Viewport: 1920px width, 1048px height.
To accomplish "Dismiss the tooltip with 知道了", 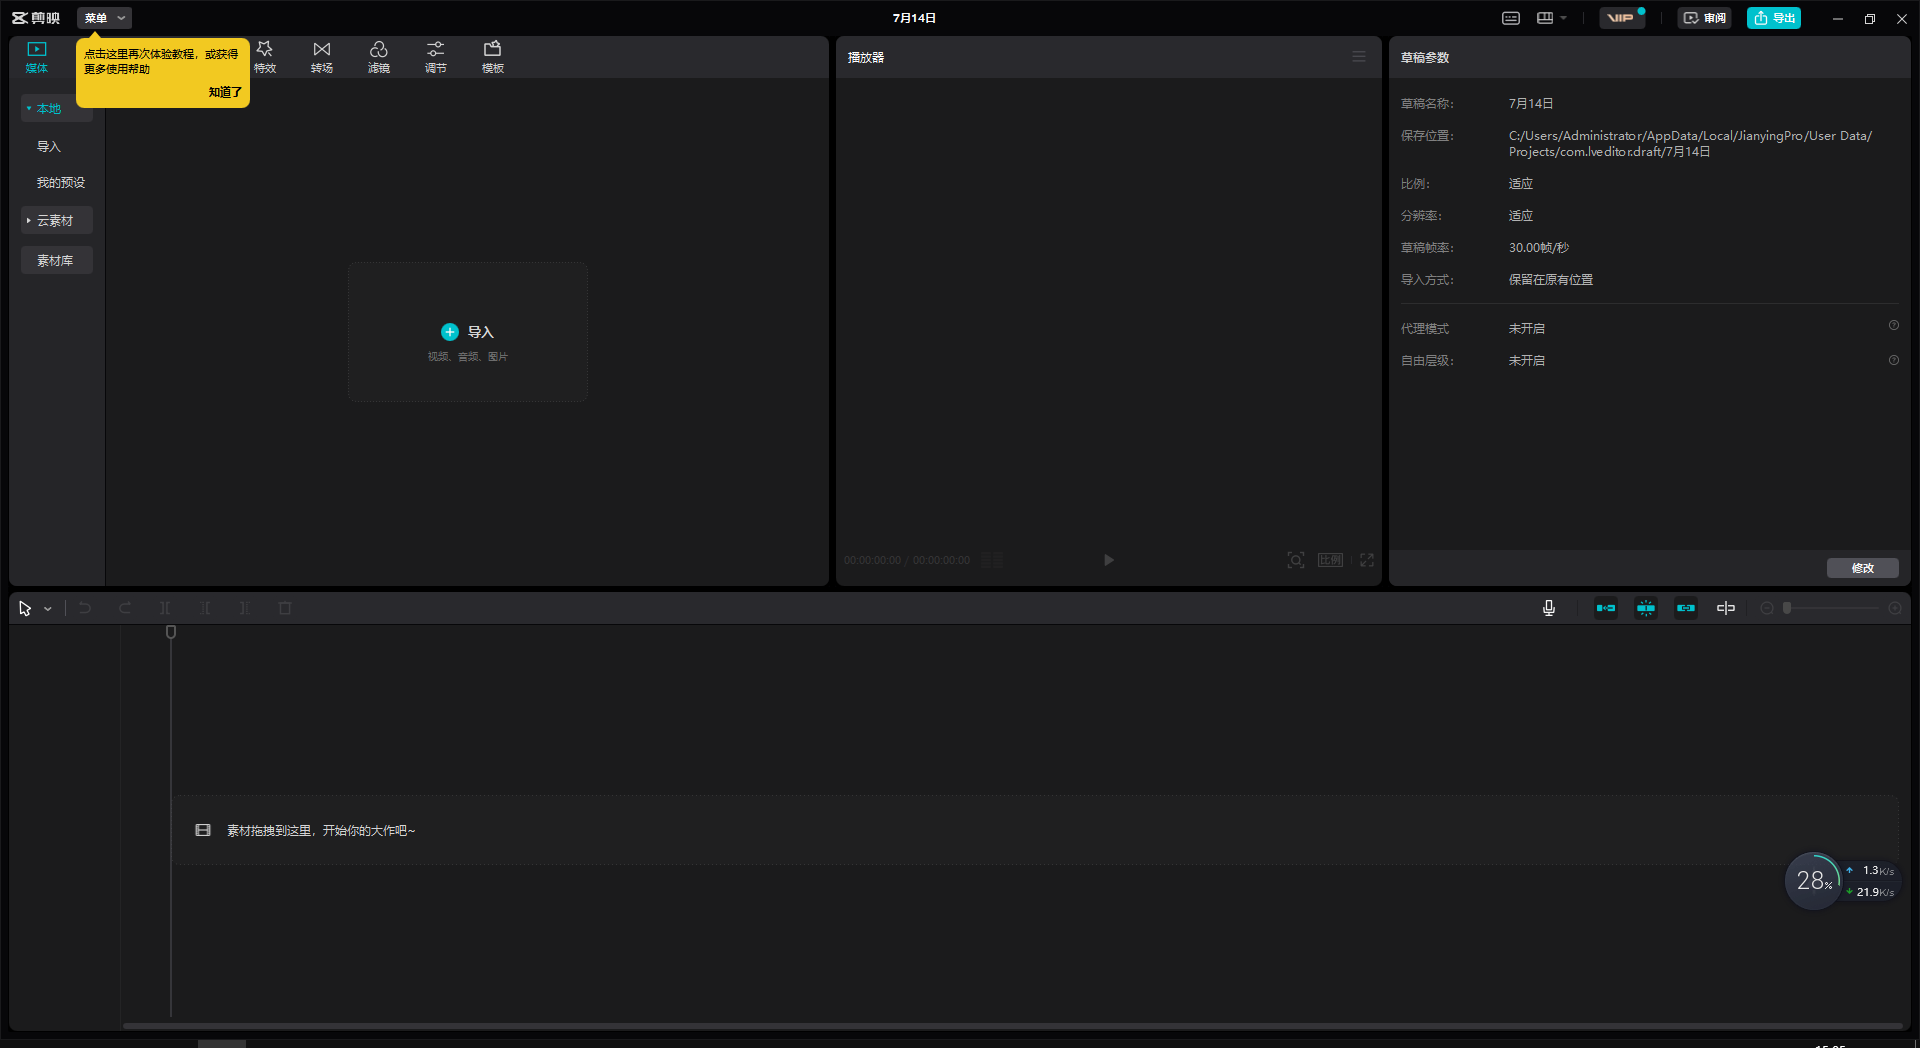I will (225, 92).
